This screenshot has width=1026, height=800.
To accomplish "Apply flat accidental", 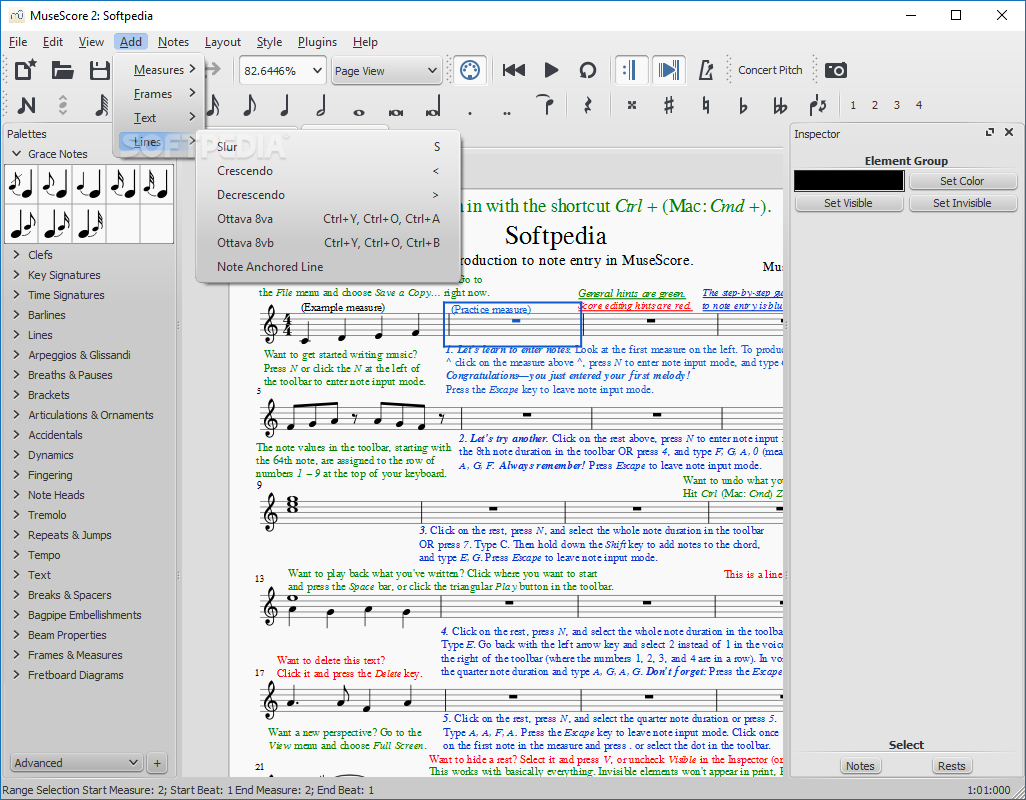I will tap(743, 105).
